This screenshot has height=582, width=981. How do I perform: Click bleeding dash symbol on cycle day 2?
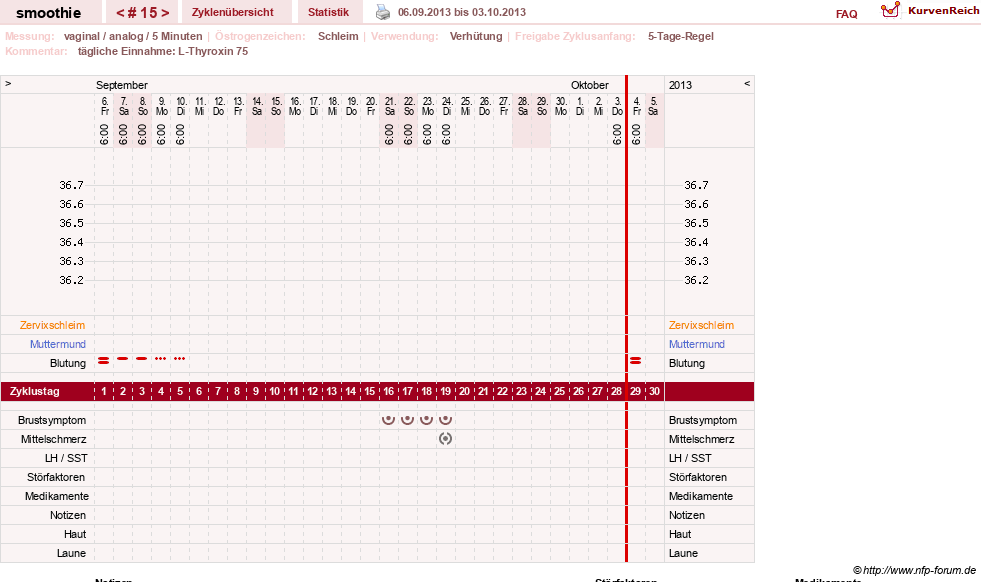tap(123, 359)
